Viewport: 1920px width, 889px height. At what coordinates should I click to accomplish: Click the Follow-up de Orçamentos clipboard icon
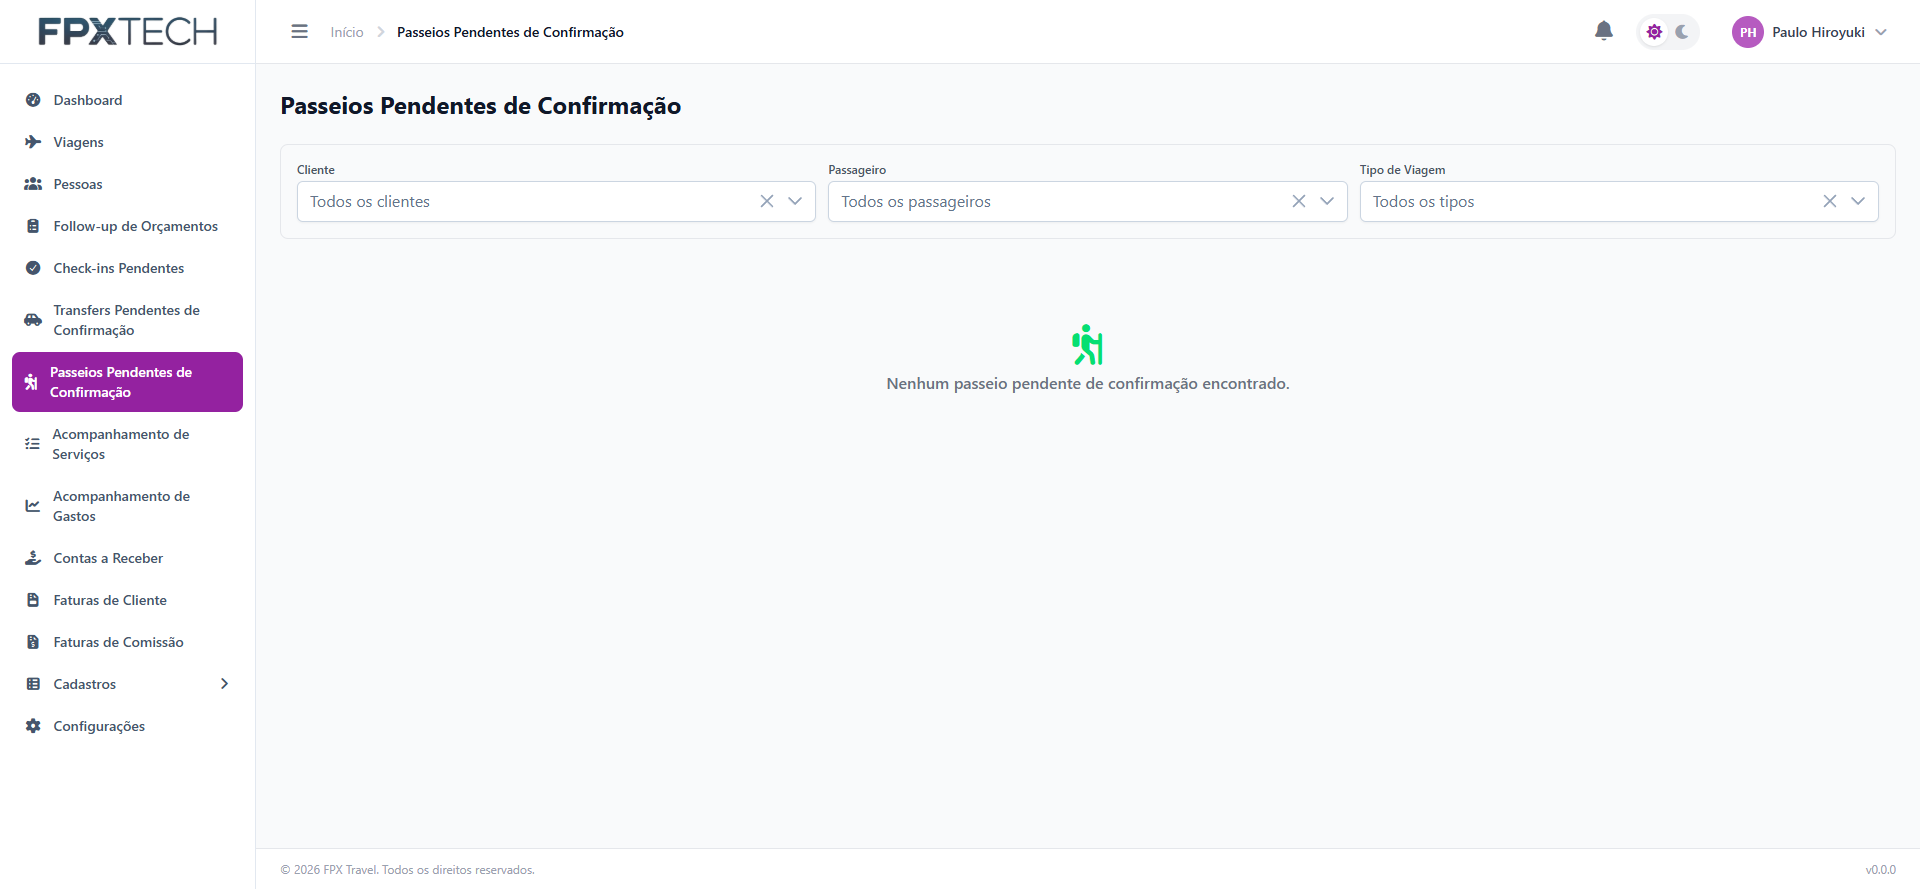pos(33,226)
